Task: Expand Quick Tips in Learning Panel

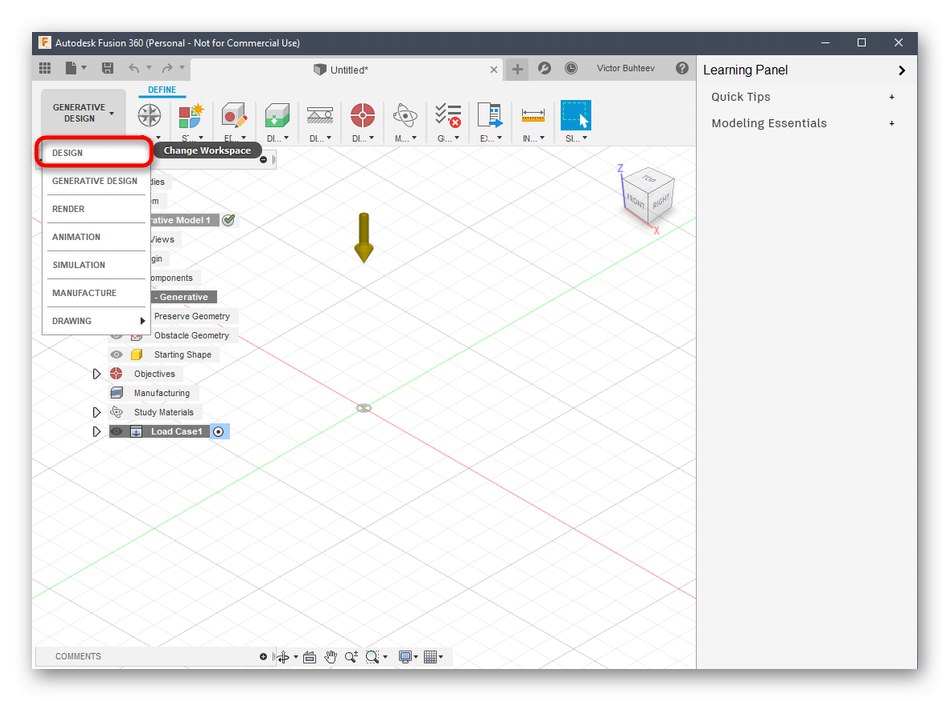Action: (891, 97)
